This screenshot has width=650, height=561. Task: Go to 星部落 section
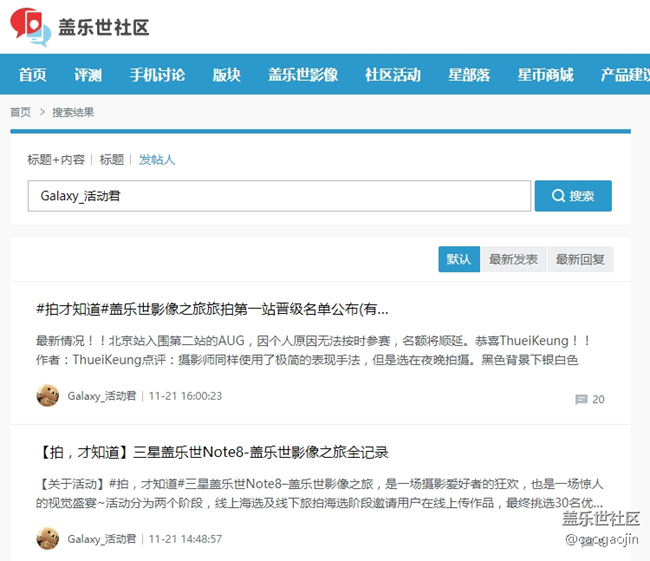pyautogui.click(x=469, y=75)
